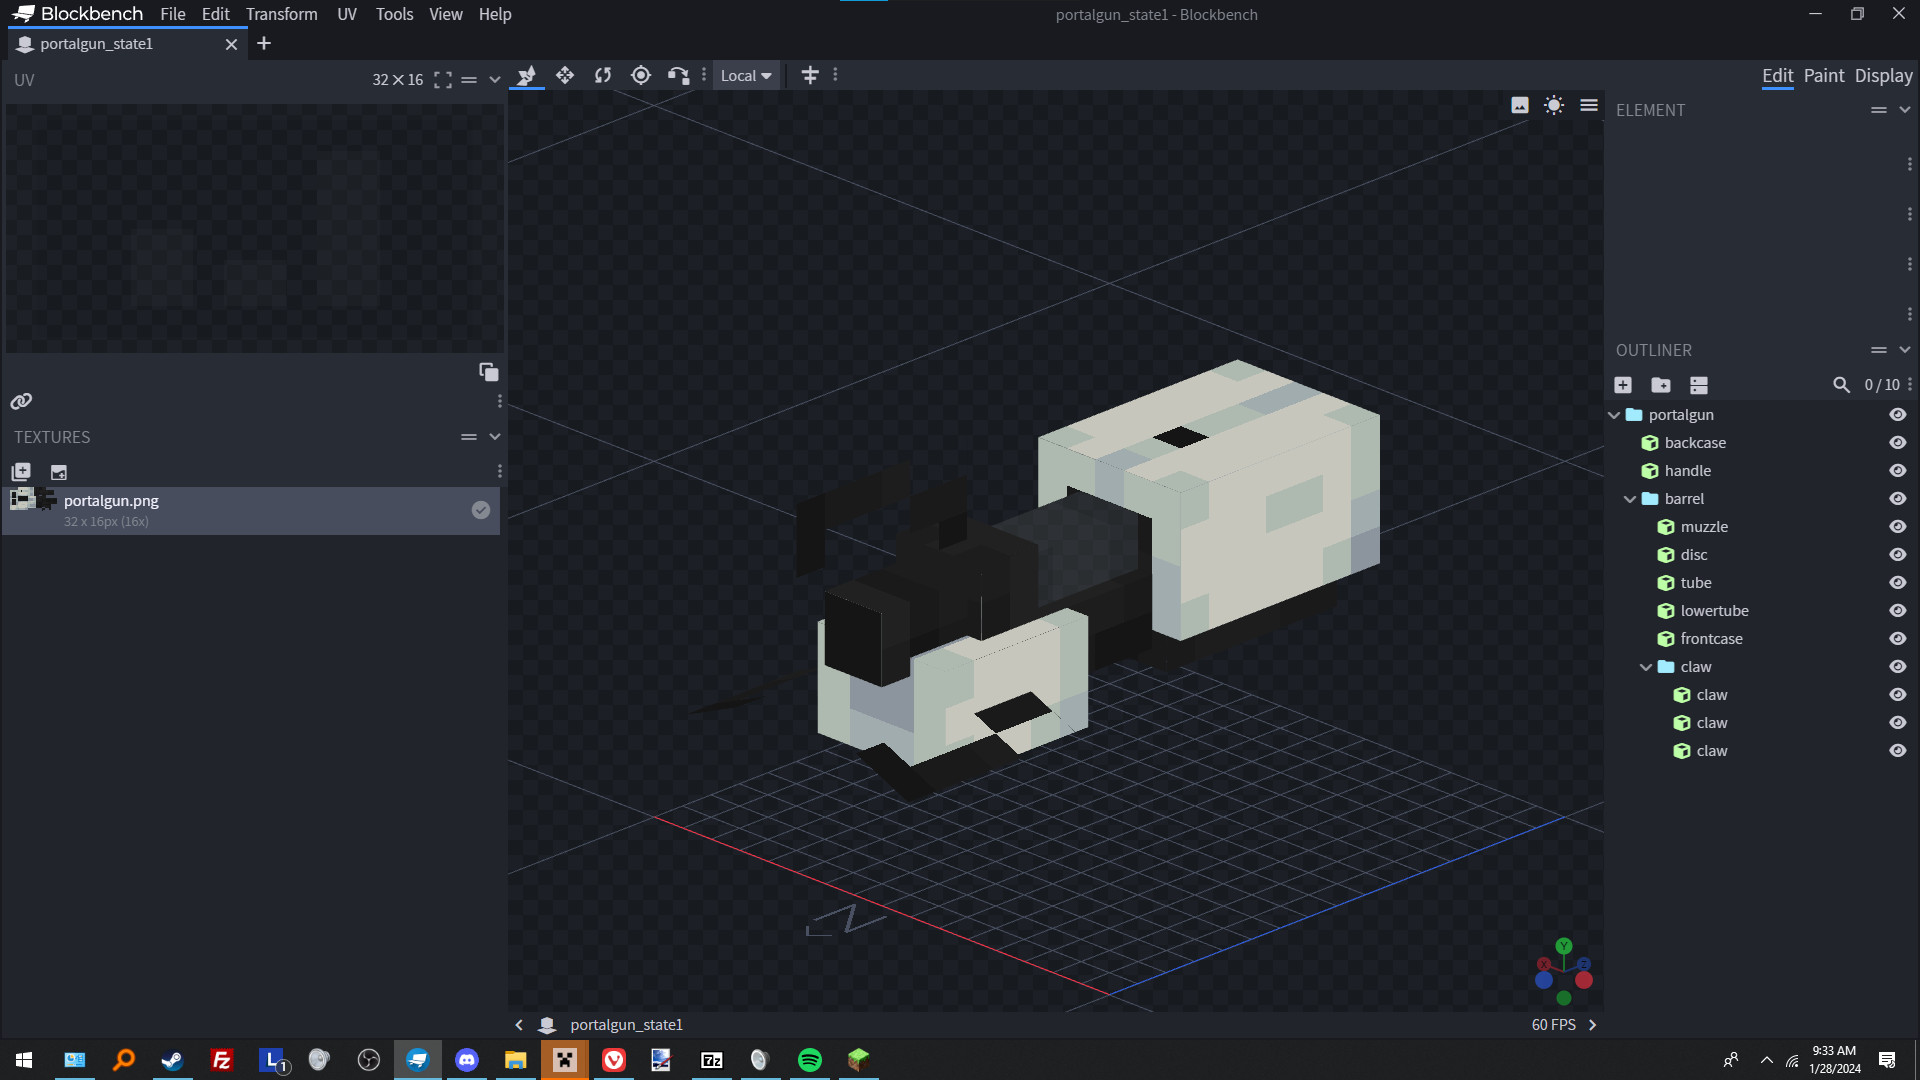Open the Outliner search icon

(1843, 385)
